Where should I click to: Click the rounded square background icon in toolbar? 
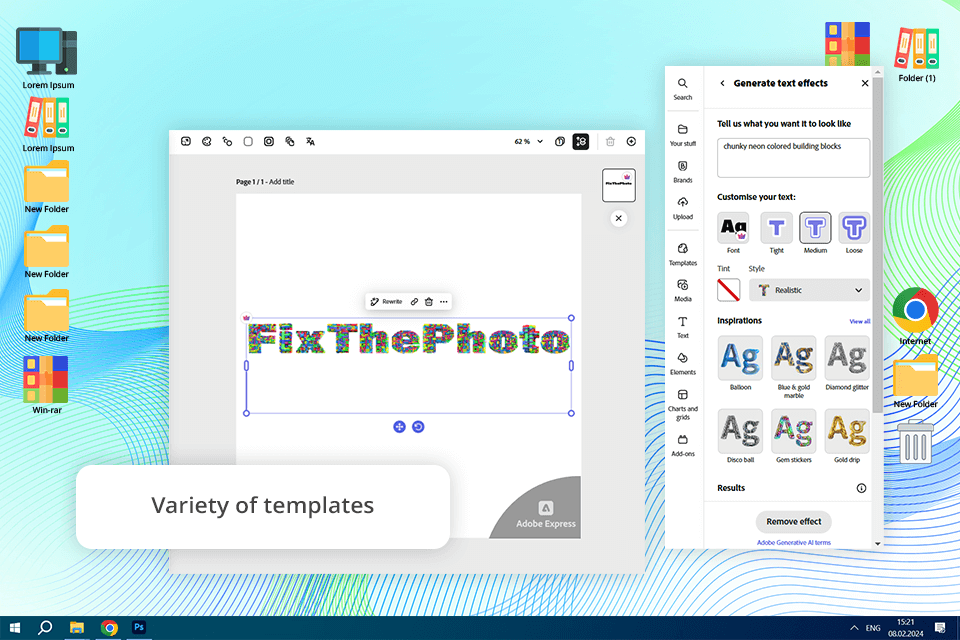(248, 141)
